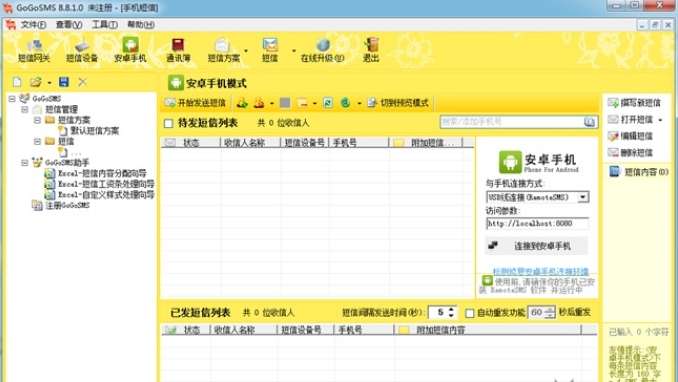
Task: Open dropdown arrow after red import icon
Action: [272, 103]
